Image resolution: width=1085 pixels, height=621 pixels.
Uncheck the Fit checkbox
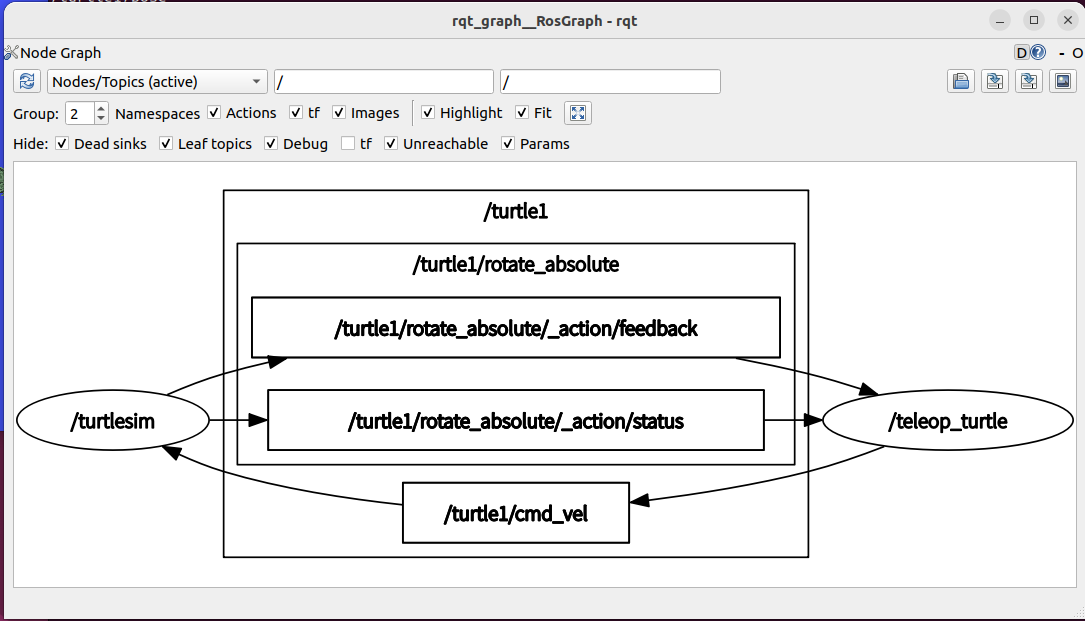coord(522,112)
